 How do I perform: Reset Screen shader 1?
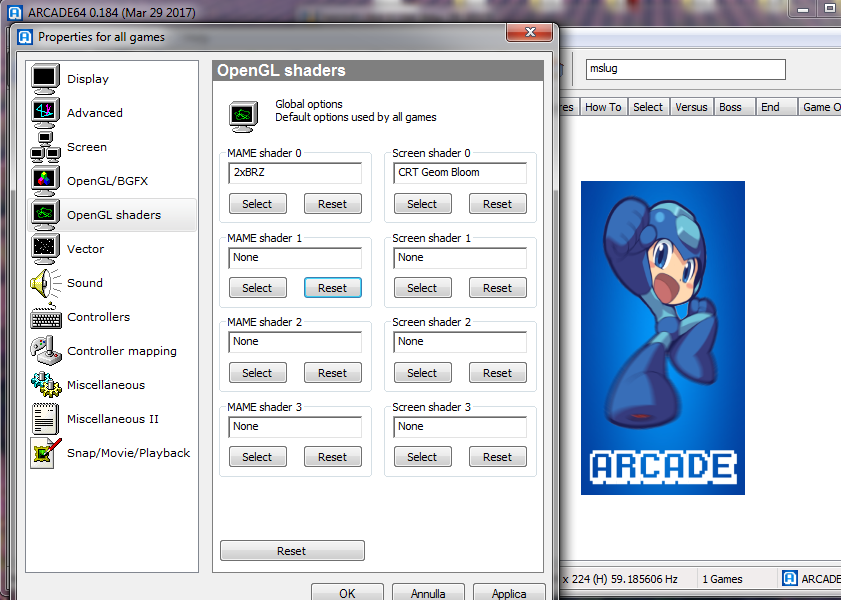point(498,288)
